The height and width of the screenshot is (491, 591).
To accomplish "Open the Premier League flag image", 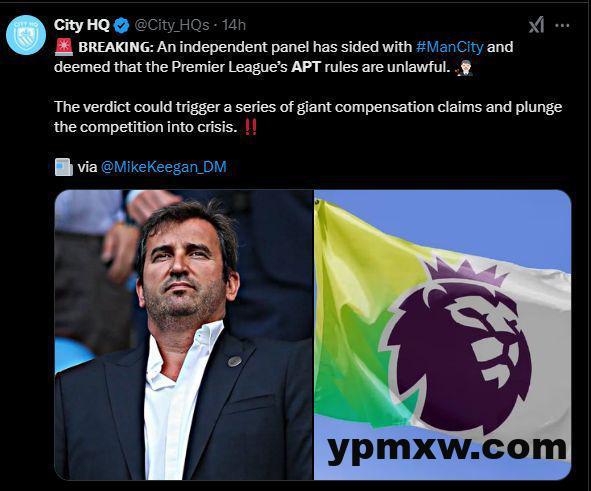I will [442, 335].
